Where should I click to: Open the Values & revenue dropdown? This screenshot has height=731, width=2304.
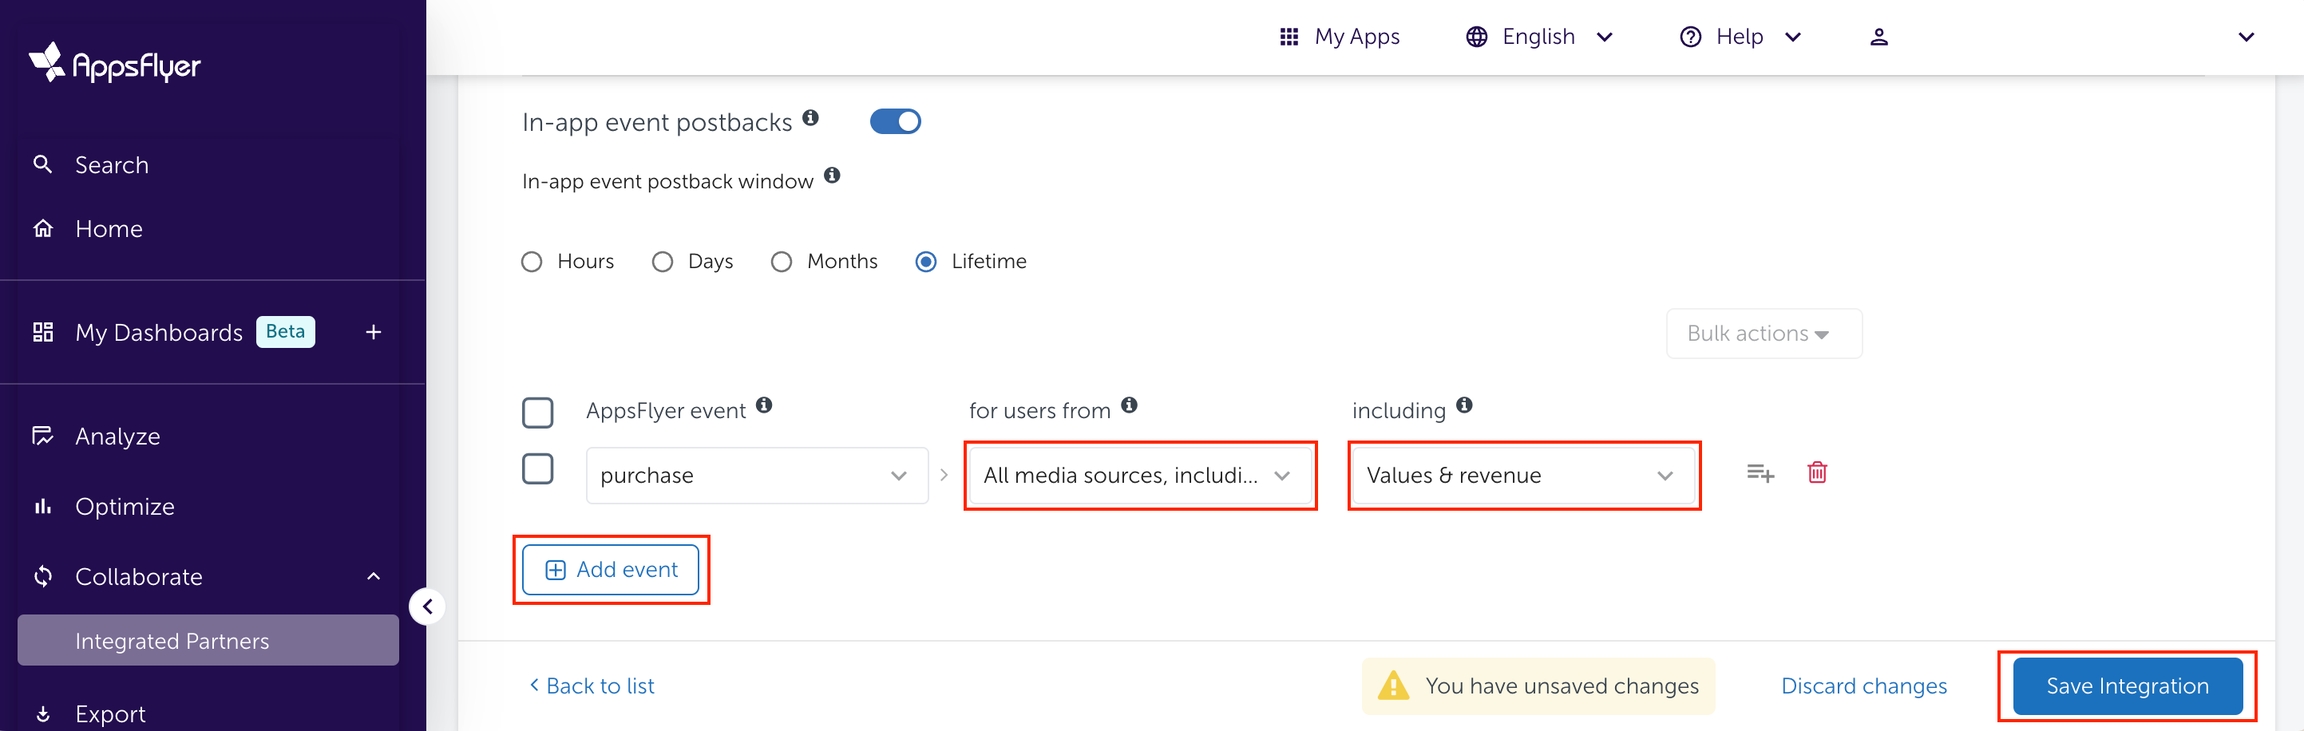(1521, 476)
